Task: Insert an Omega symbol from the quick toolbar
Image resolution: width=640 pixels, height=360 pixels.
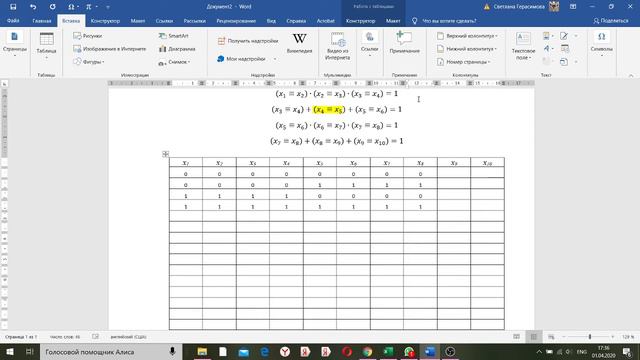Action: (x=71, y=7)
